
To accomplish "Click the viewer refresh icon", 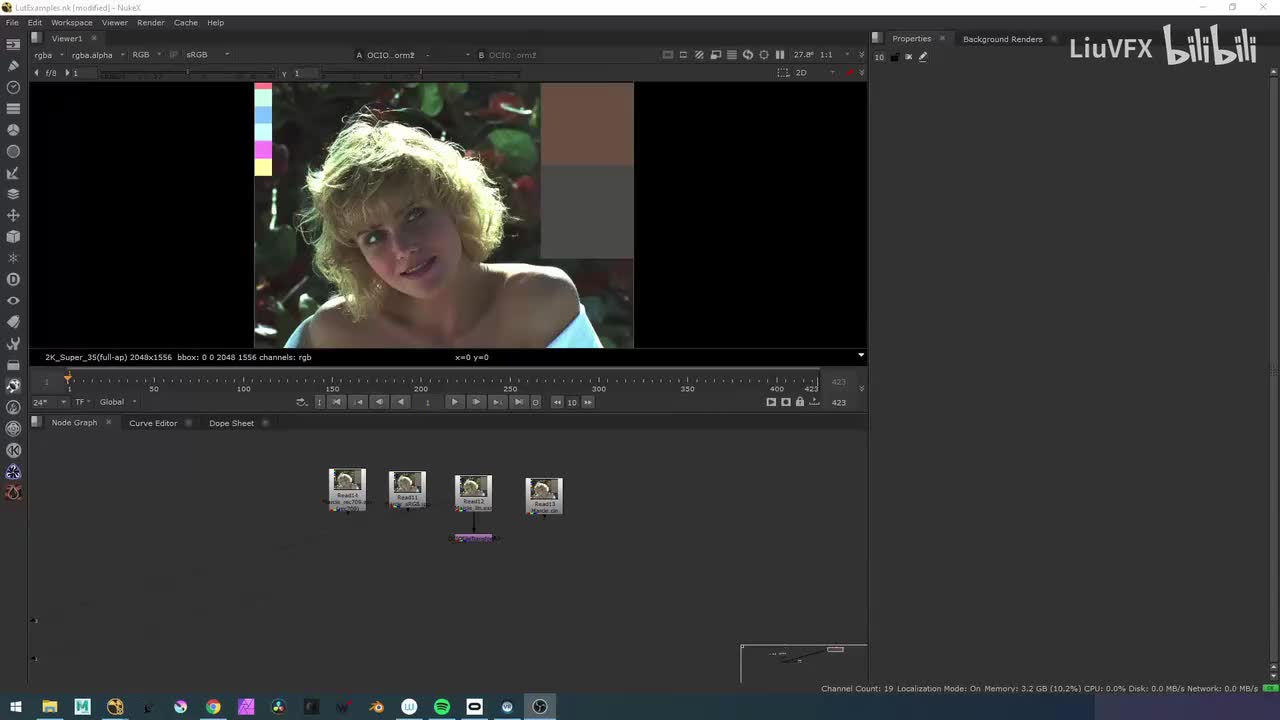I will [748, 55].
